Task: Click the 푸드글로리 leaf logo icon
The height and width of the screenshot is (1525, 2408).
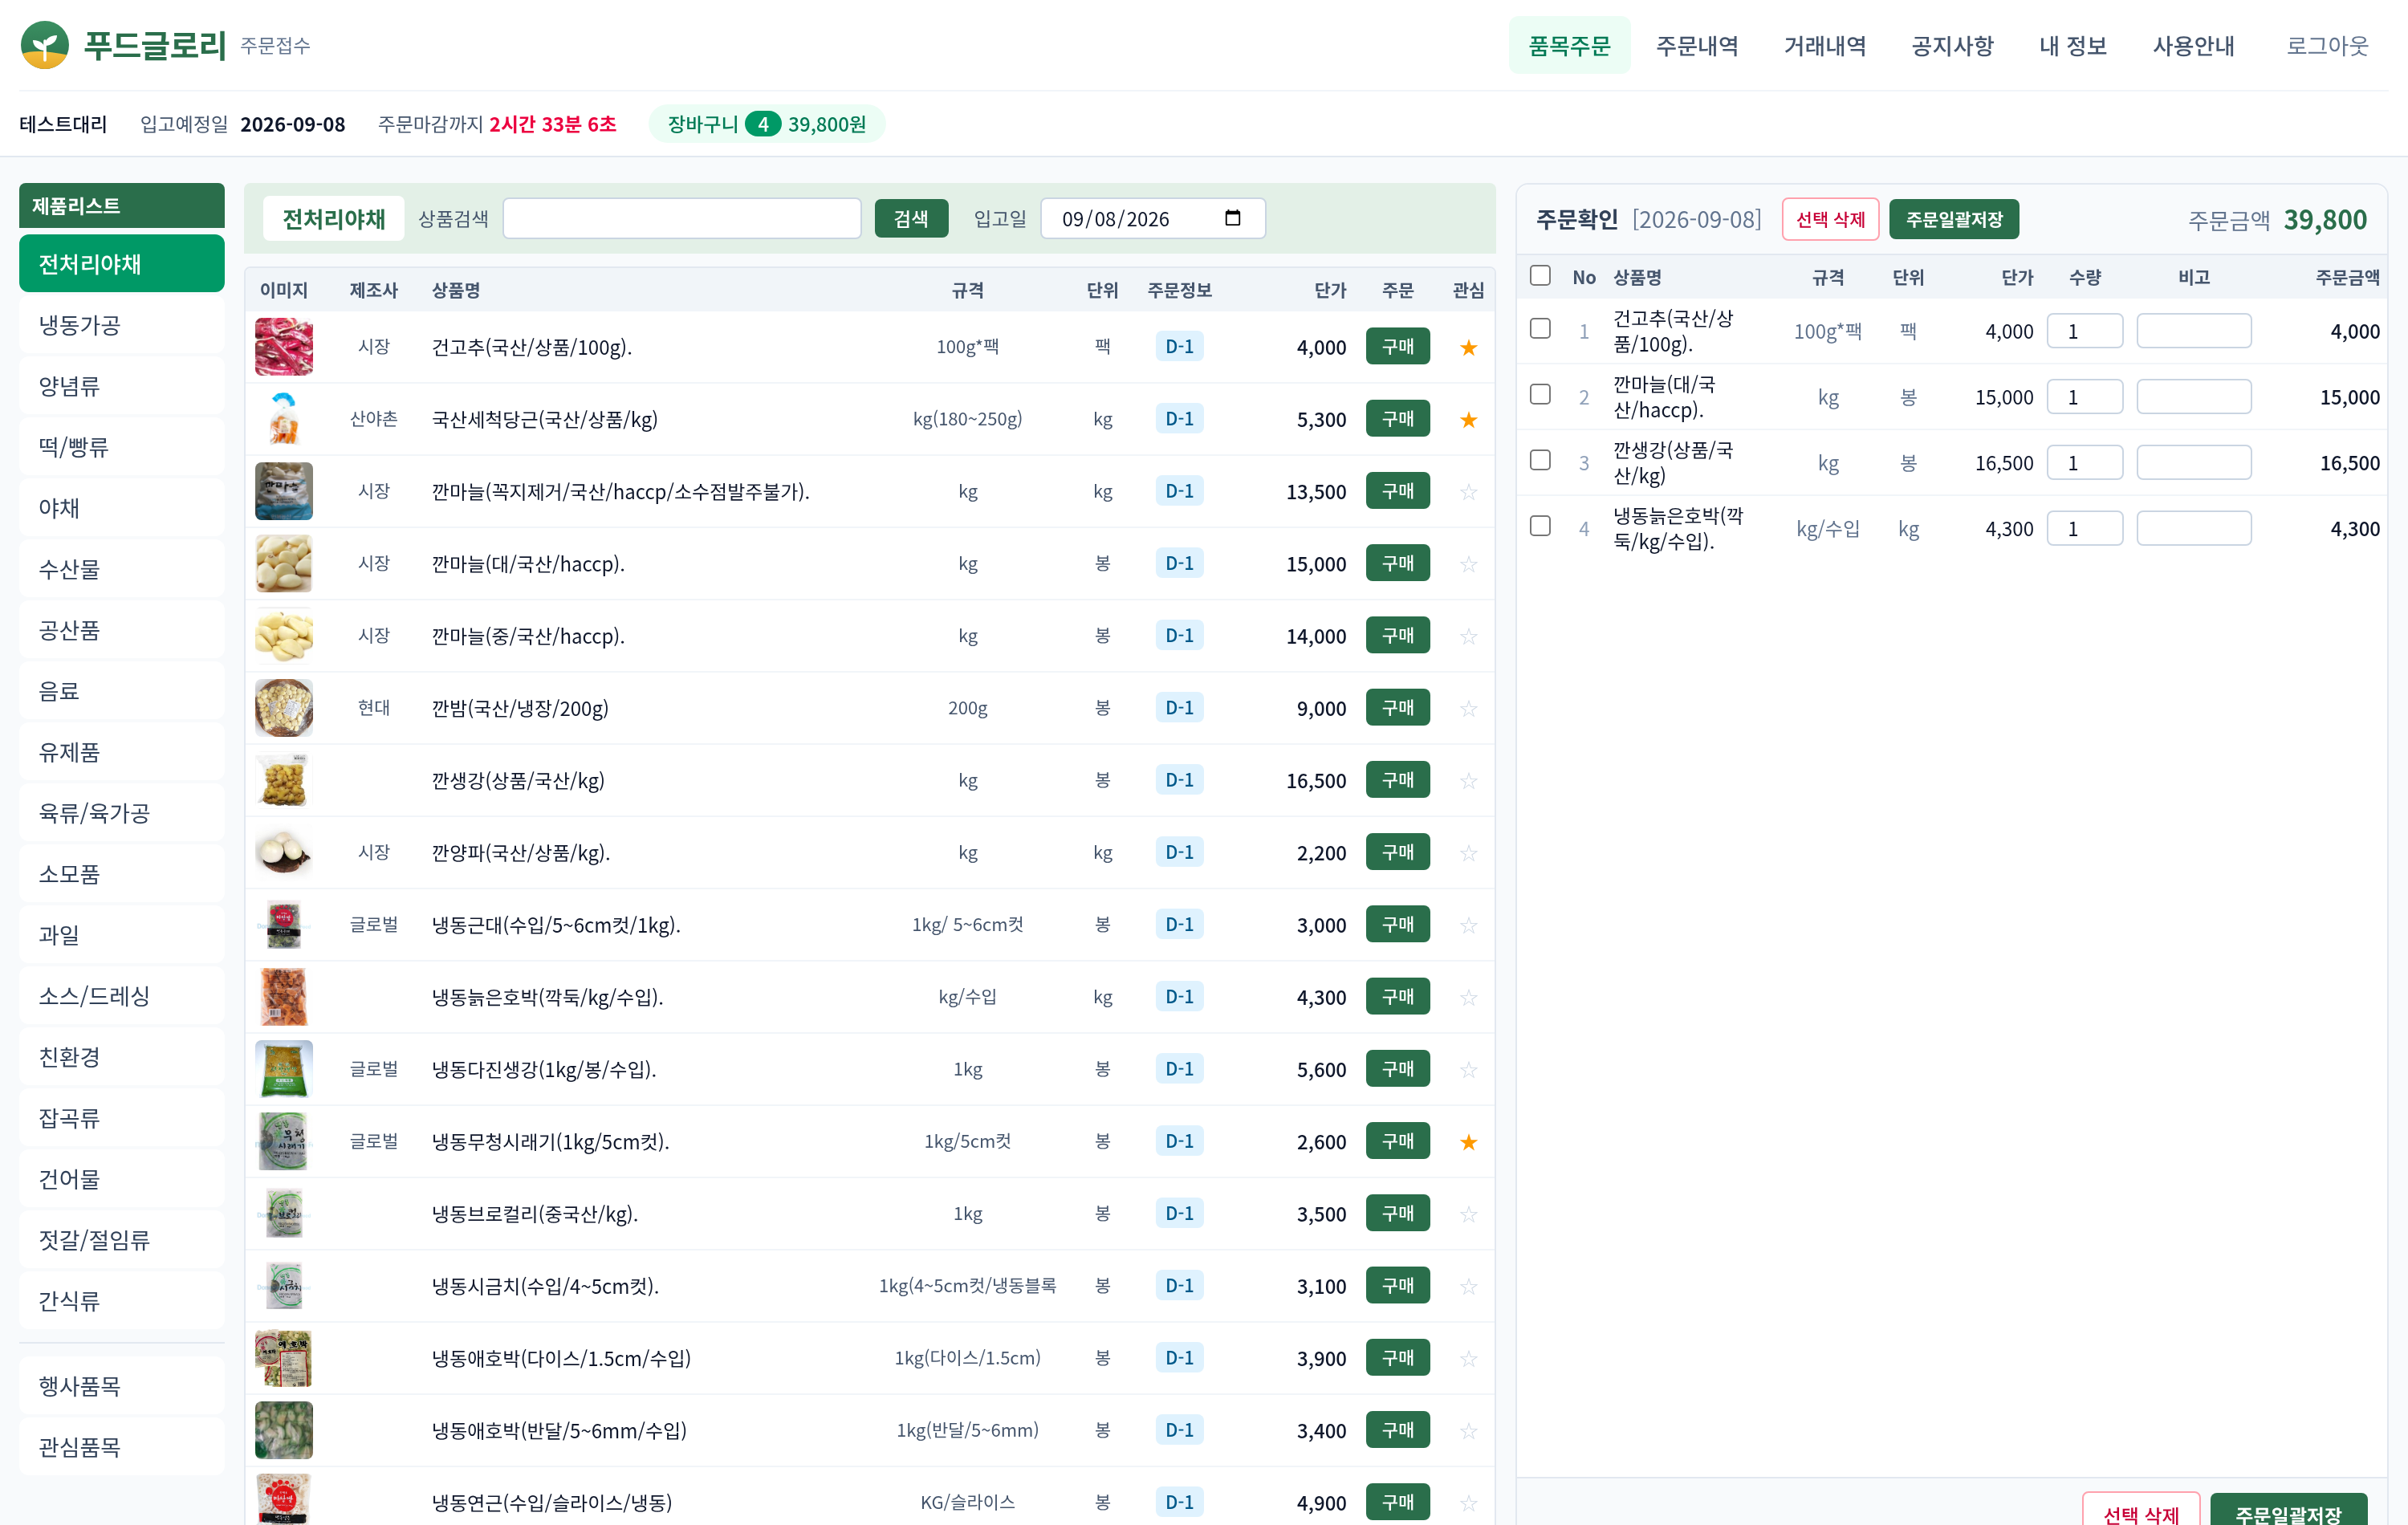Action: click(44, 45)
